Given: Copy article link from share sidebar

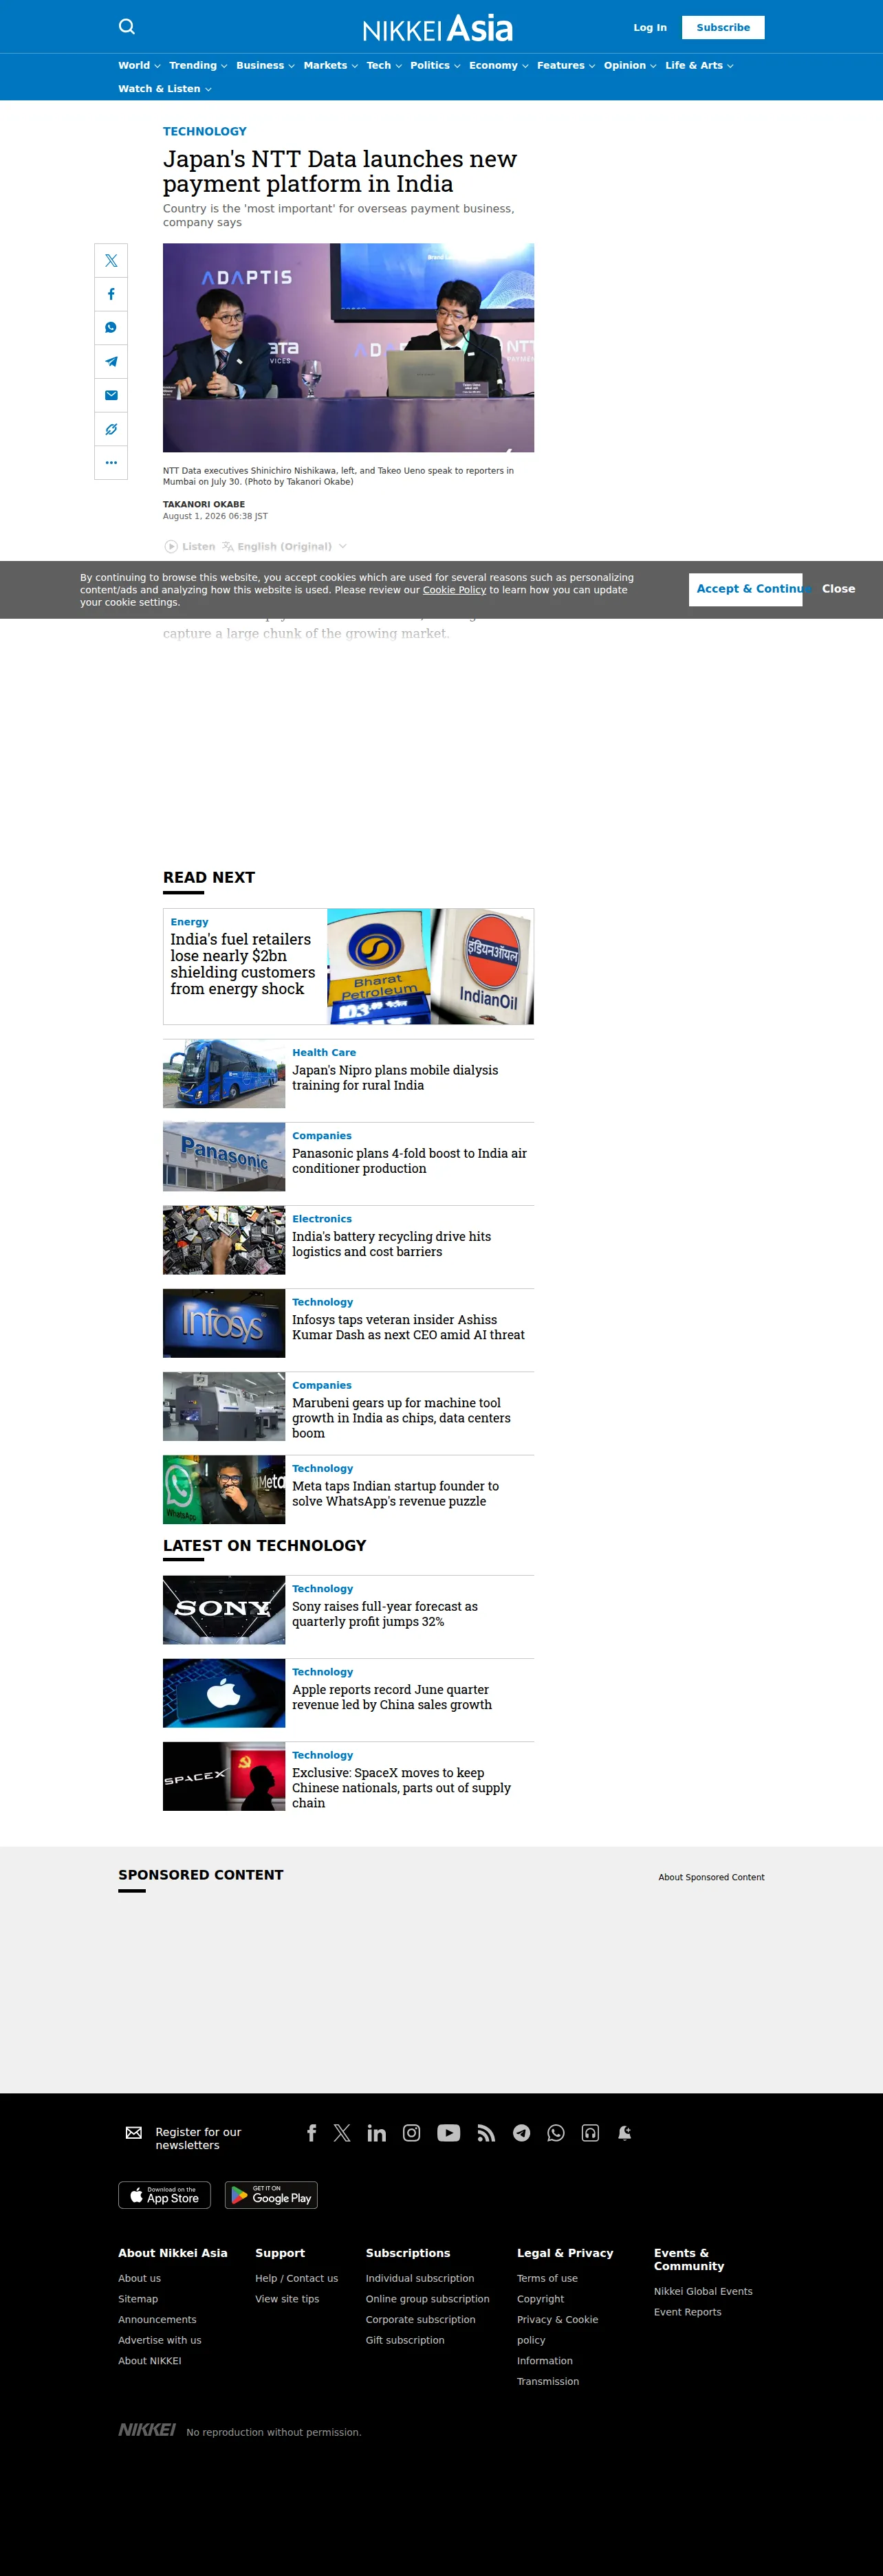Looking at the screenshot, I should coord(111,429).
